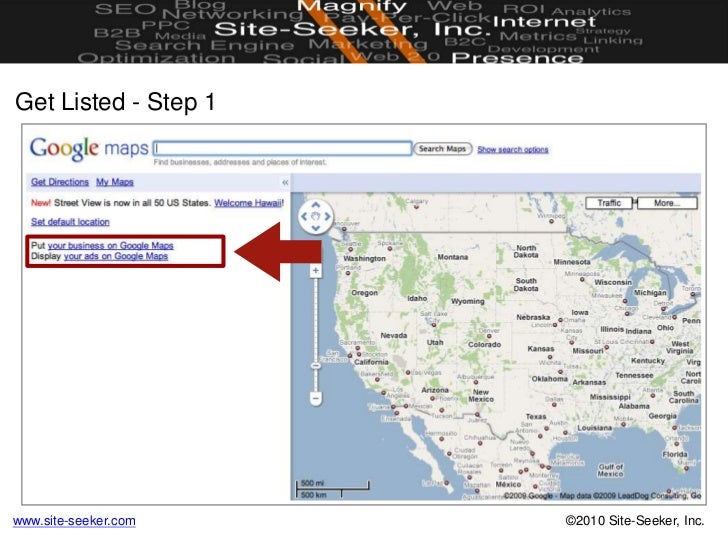Click the pan up arrow on map

(x=316, y=205)
